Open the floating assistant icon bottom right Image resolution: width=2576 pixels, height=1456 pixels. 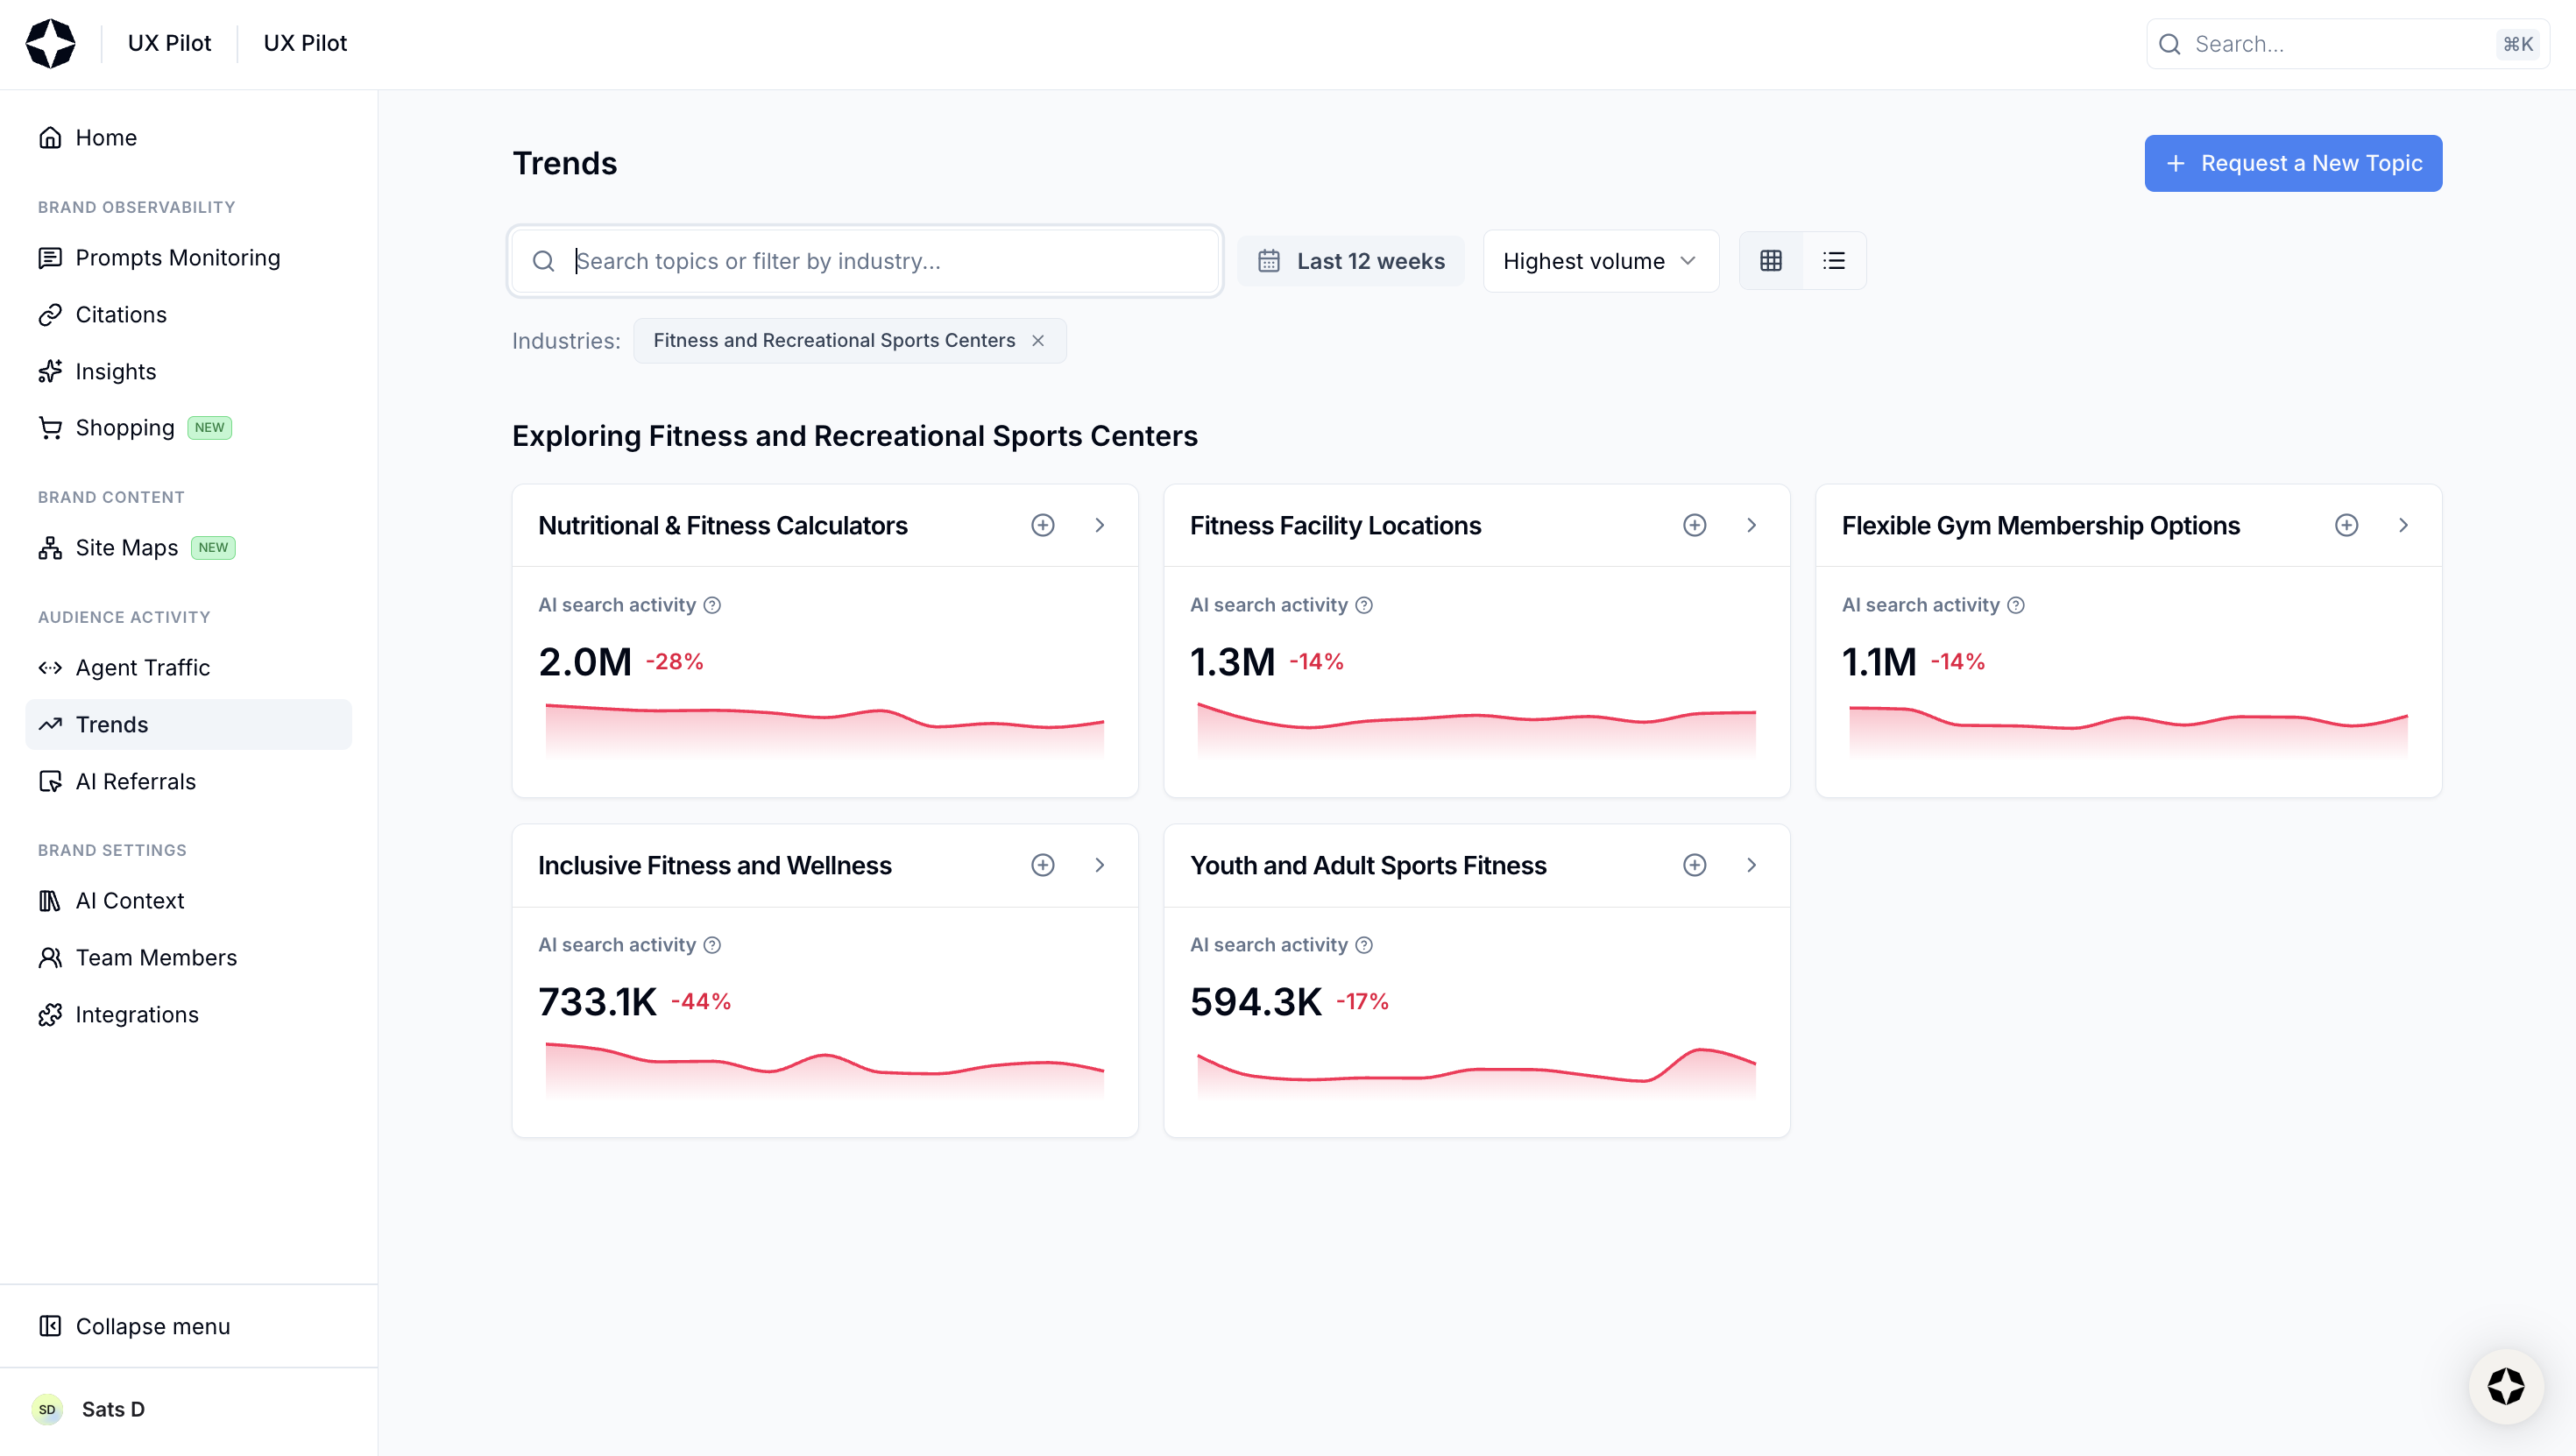tap(2505, 1386)
